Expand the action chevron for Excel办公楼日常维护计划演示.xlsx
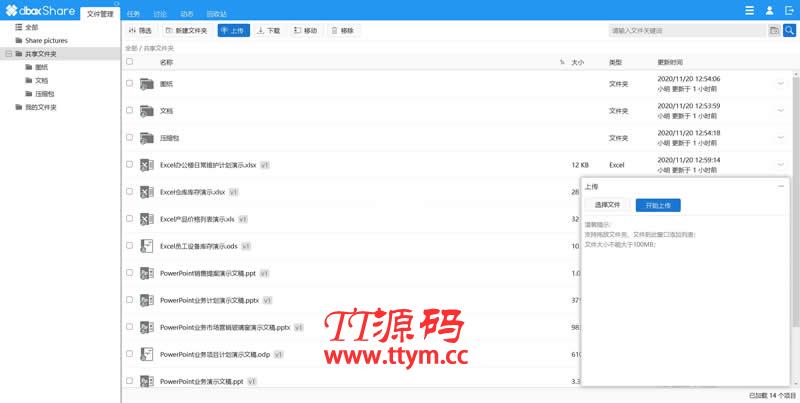 coord(781,164)
